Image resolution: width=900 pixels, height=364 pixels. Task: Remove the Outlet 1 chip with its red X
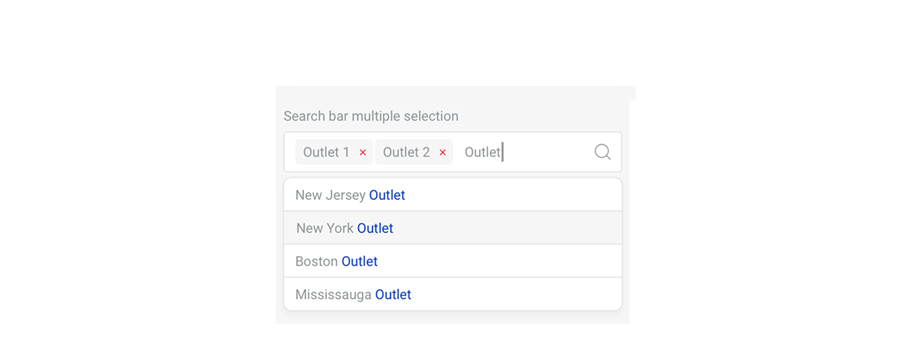click(363, 153)
